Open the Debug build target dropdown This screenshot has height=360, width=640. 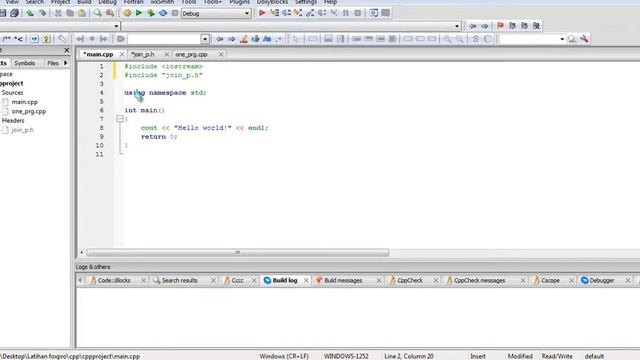tap(216, 13)
